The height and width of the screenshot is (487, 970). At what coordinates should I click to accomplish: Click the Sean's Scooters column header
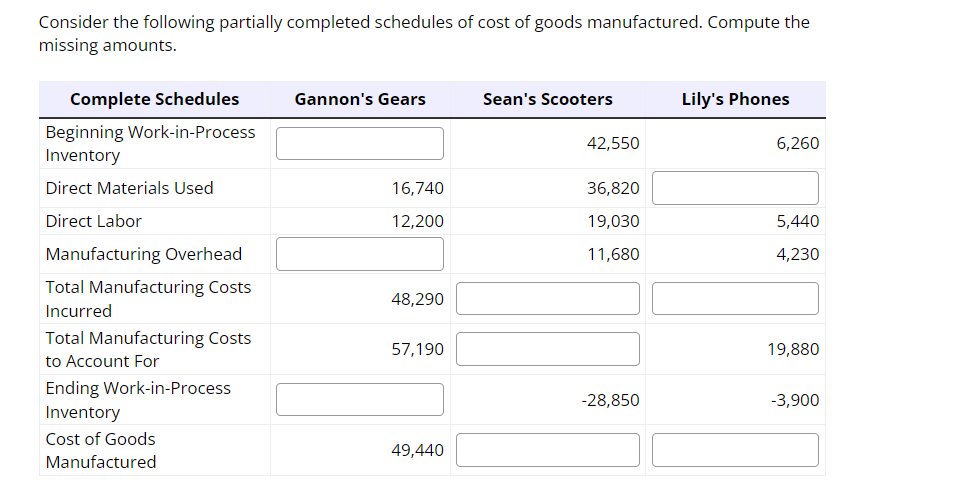tap(547, 99)
